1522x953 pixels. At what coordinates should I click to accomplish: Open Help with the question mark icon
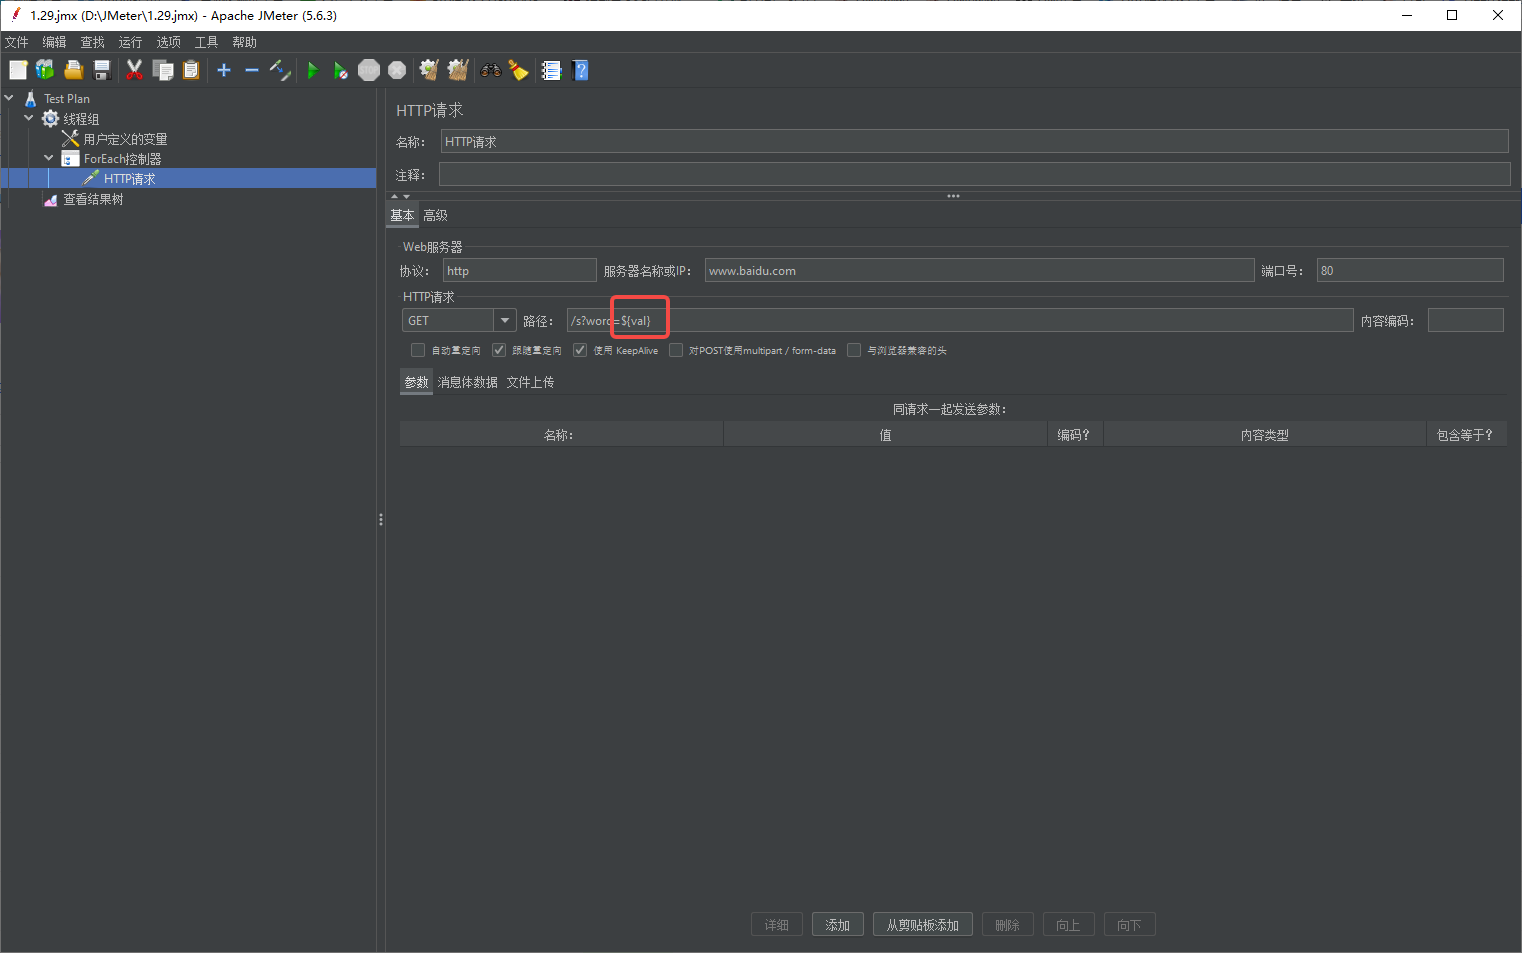pyautogui.click(x=580, y=70)
